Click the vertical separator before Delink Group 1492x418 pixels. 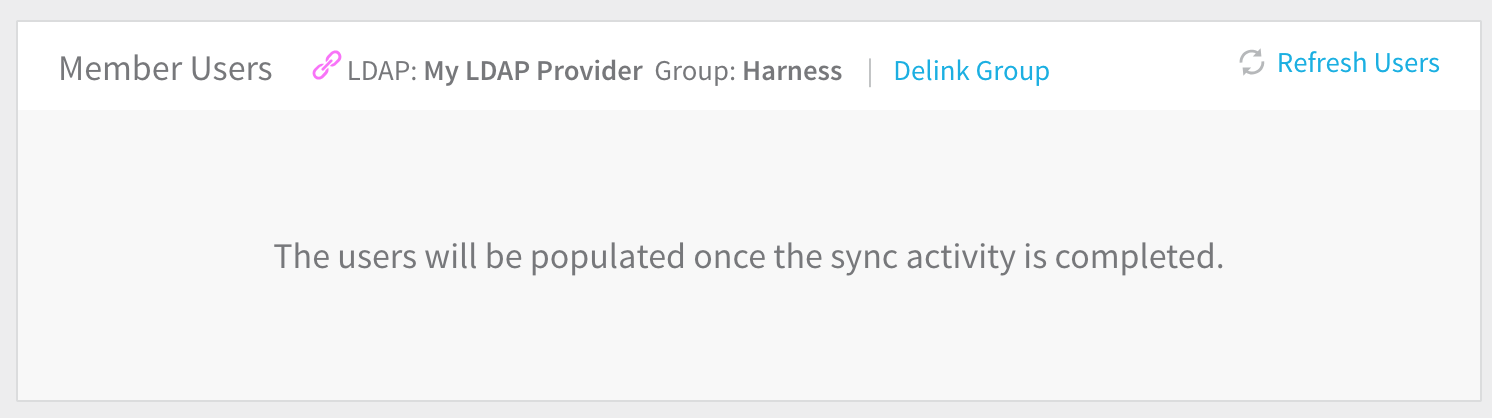tap(869, 71)
